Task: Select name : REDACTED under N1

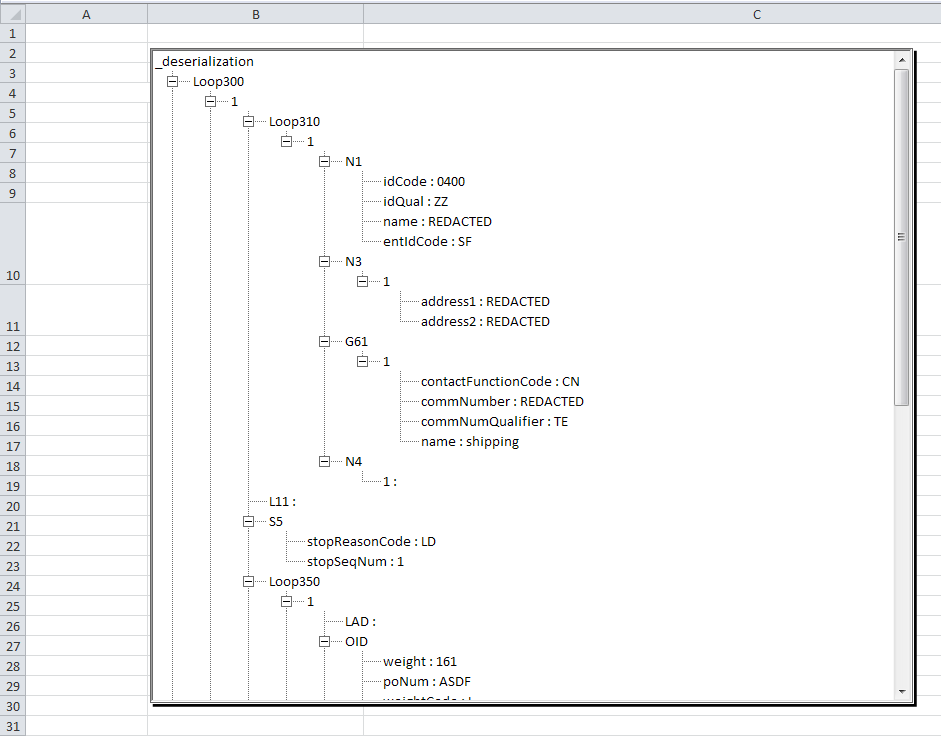Action: (x=437, y=222)
